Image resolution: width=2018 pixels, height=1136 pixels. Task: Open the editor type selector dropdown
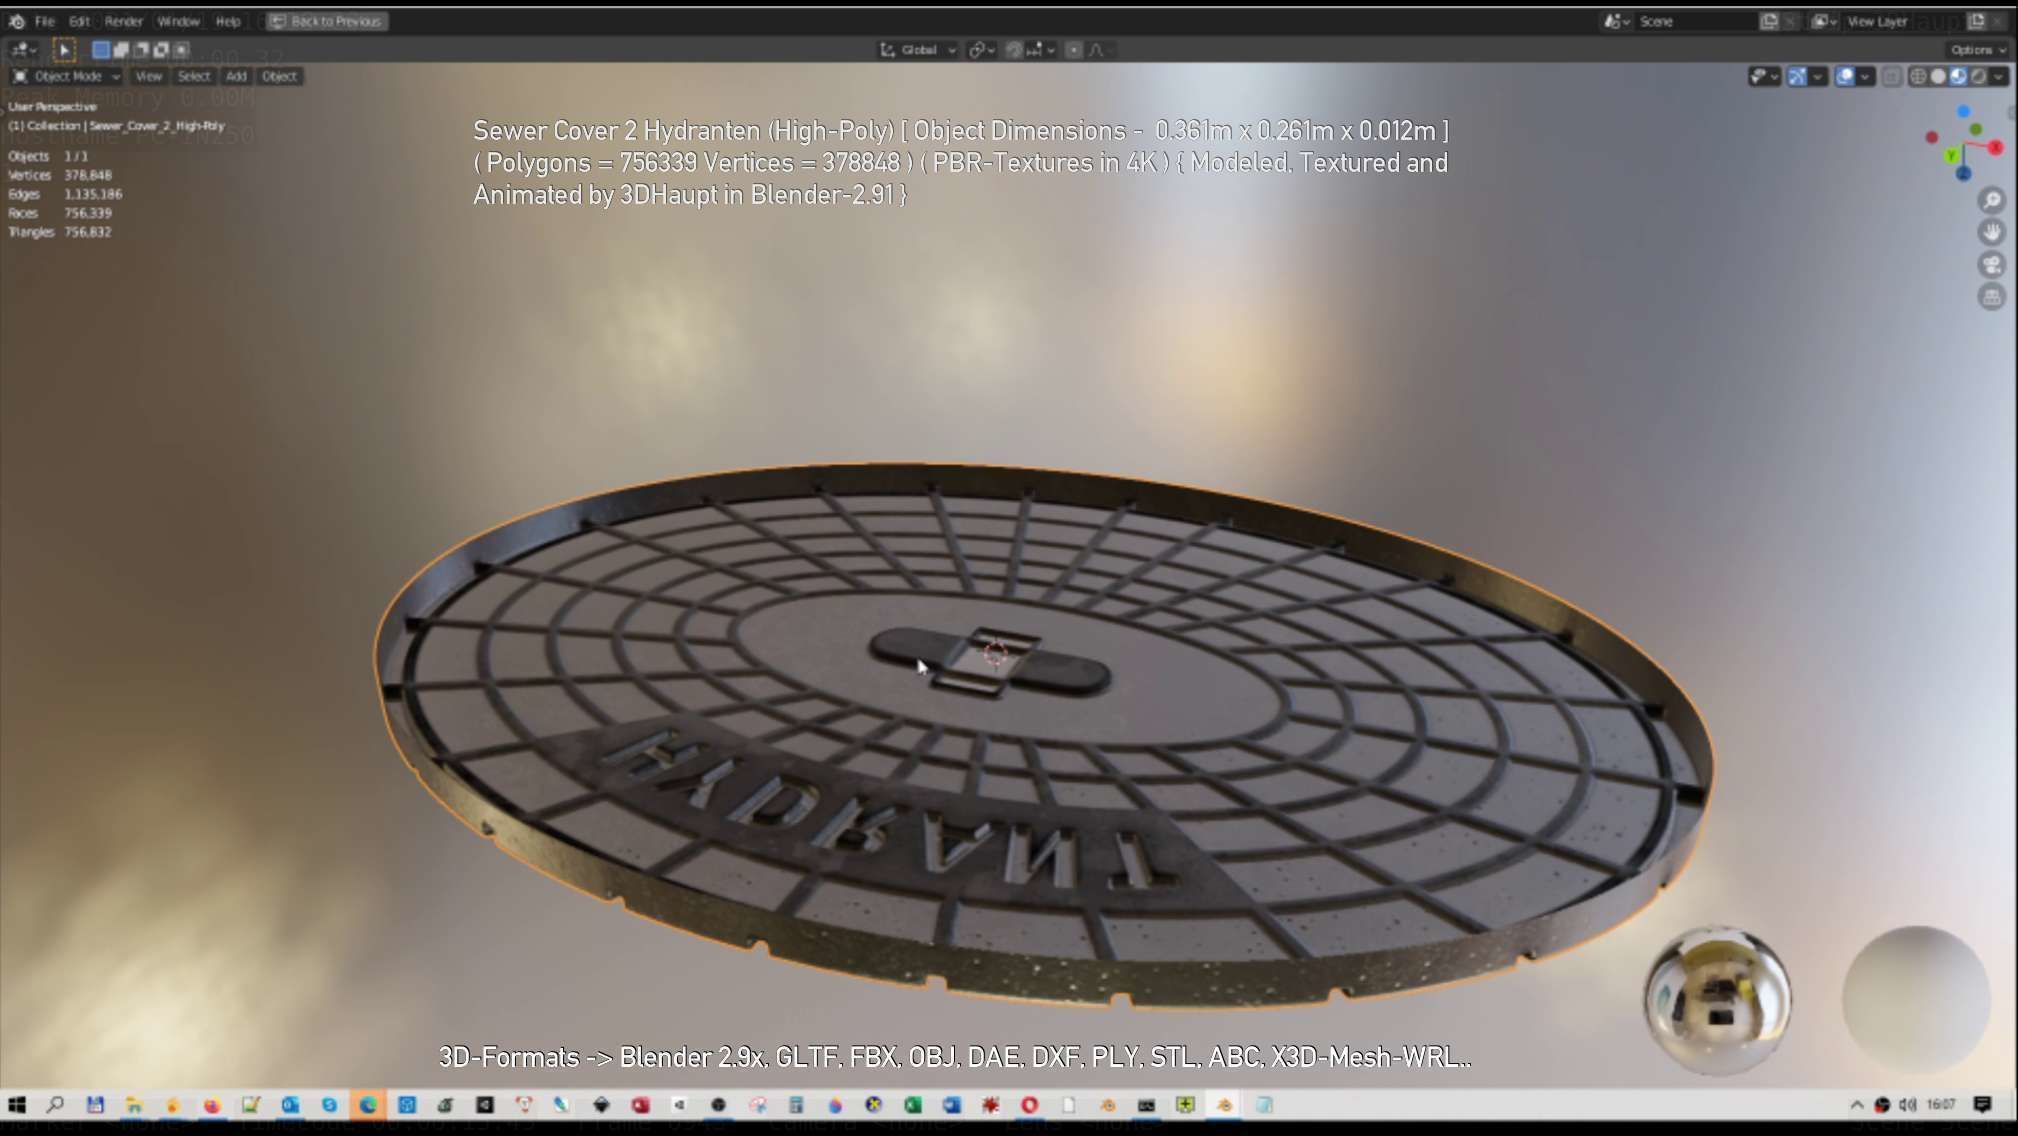pyautogui.click(x=23, y=49)
